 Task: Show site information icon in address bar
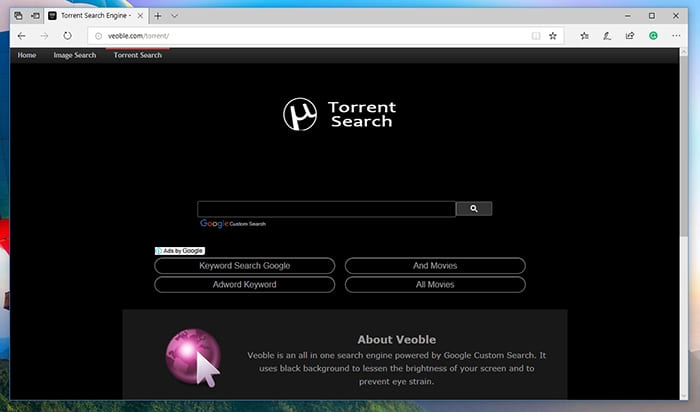pyautogui.click(x=99, y=36)
